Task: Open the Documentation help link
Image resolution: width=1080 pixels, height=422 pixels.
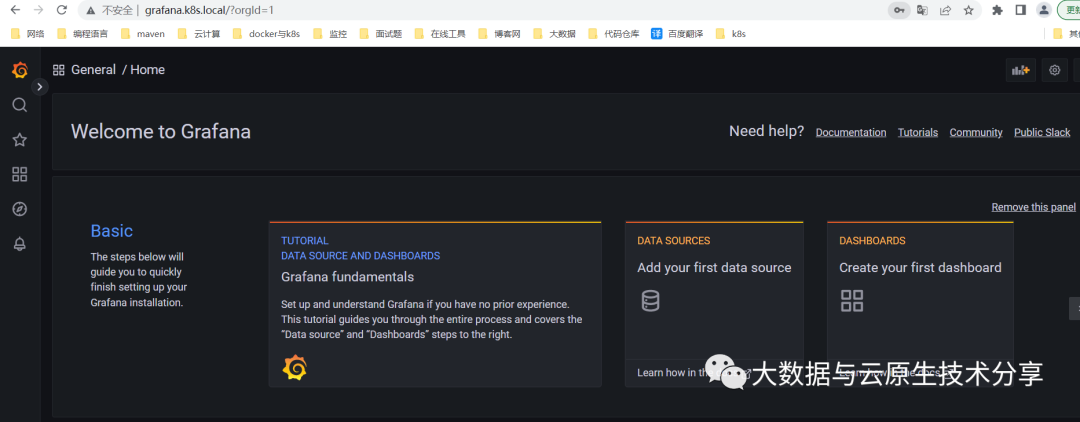Action: tap(851, 132)
